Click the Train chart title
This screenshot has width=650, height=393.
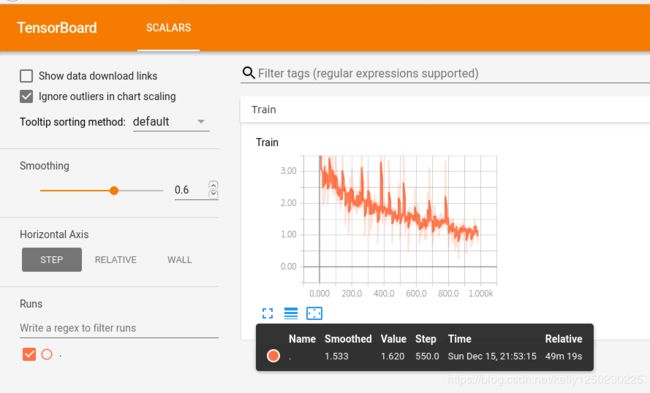click(x=267, y=142)
